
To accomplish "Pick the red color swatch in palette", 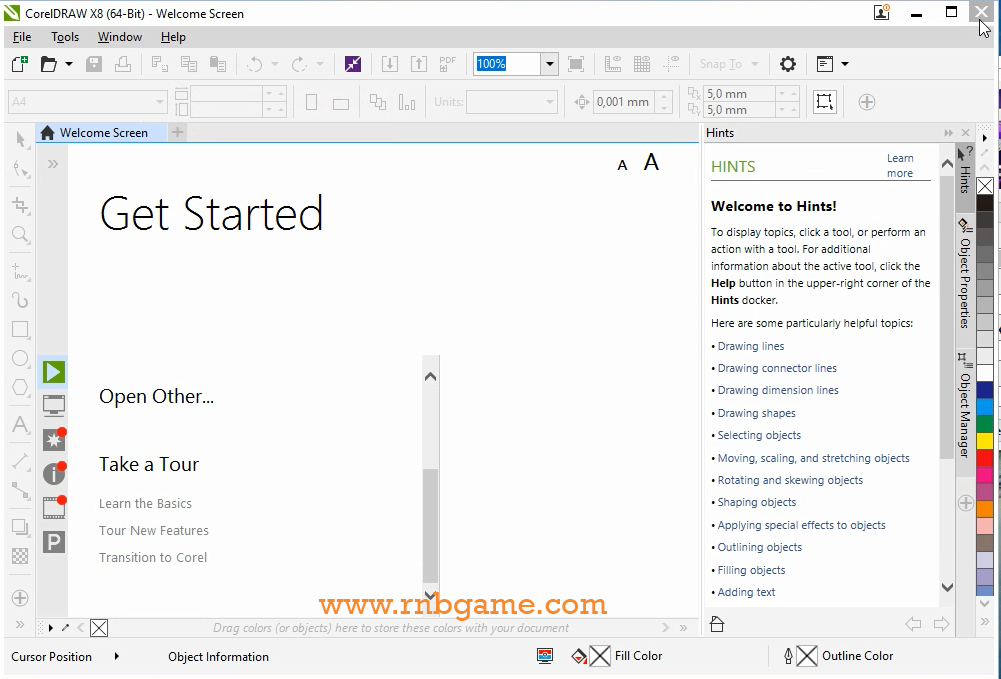I will [x=985, y=458].
